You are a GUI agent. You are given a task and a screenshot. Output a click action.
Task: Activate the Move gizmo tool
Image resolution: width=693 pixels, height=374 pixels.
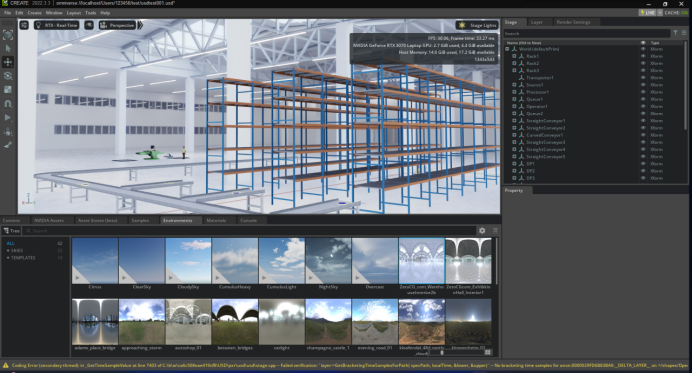click(x=8, y=62)
